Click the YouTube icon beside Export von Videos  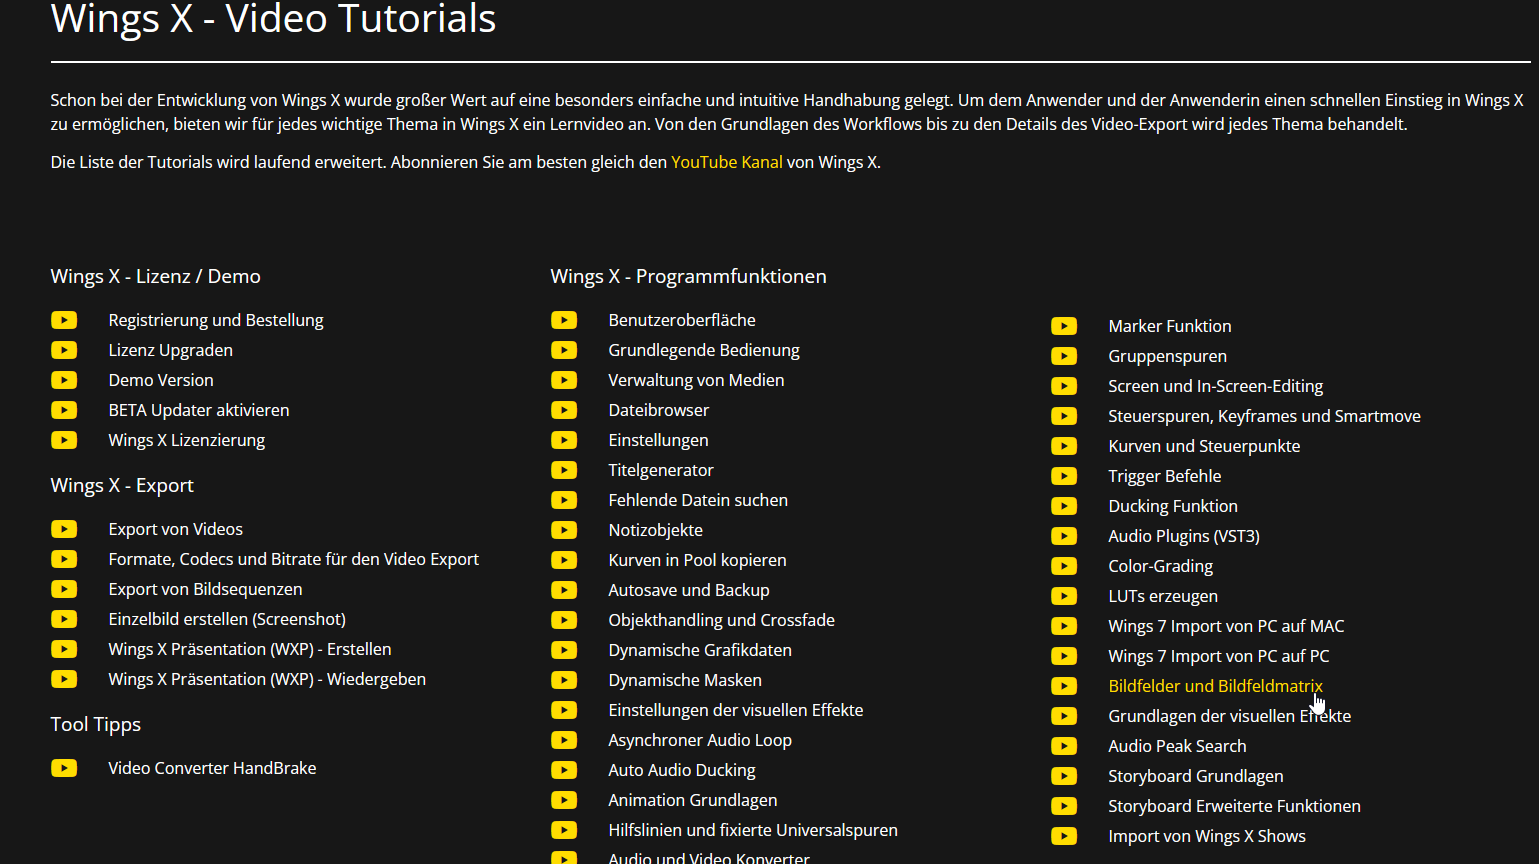coord(64,529)
